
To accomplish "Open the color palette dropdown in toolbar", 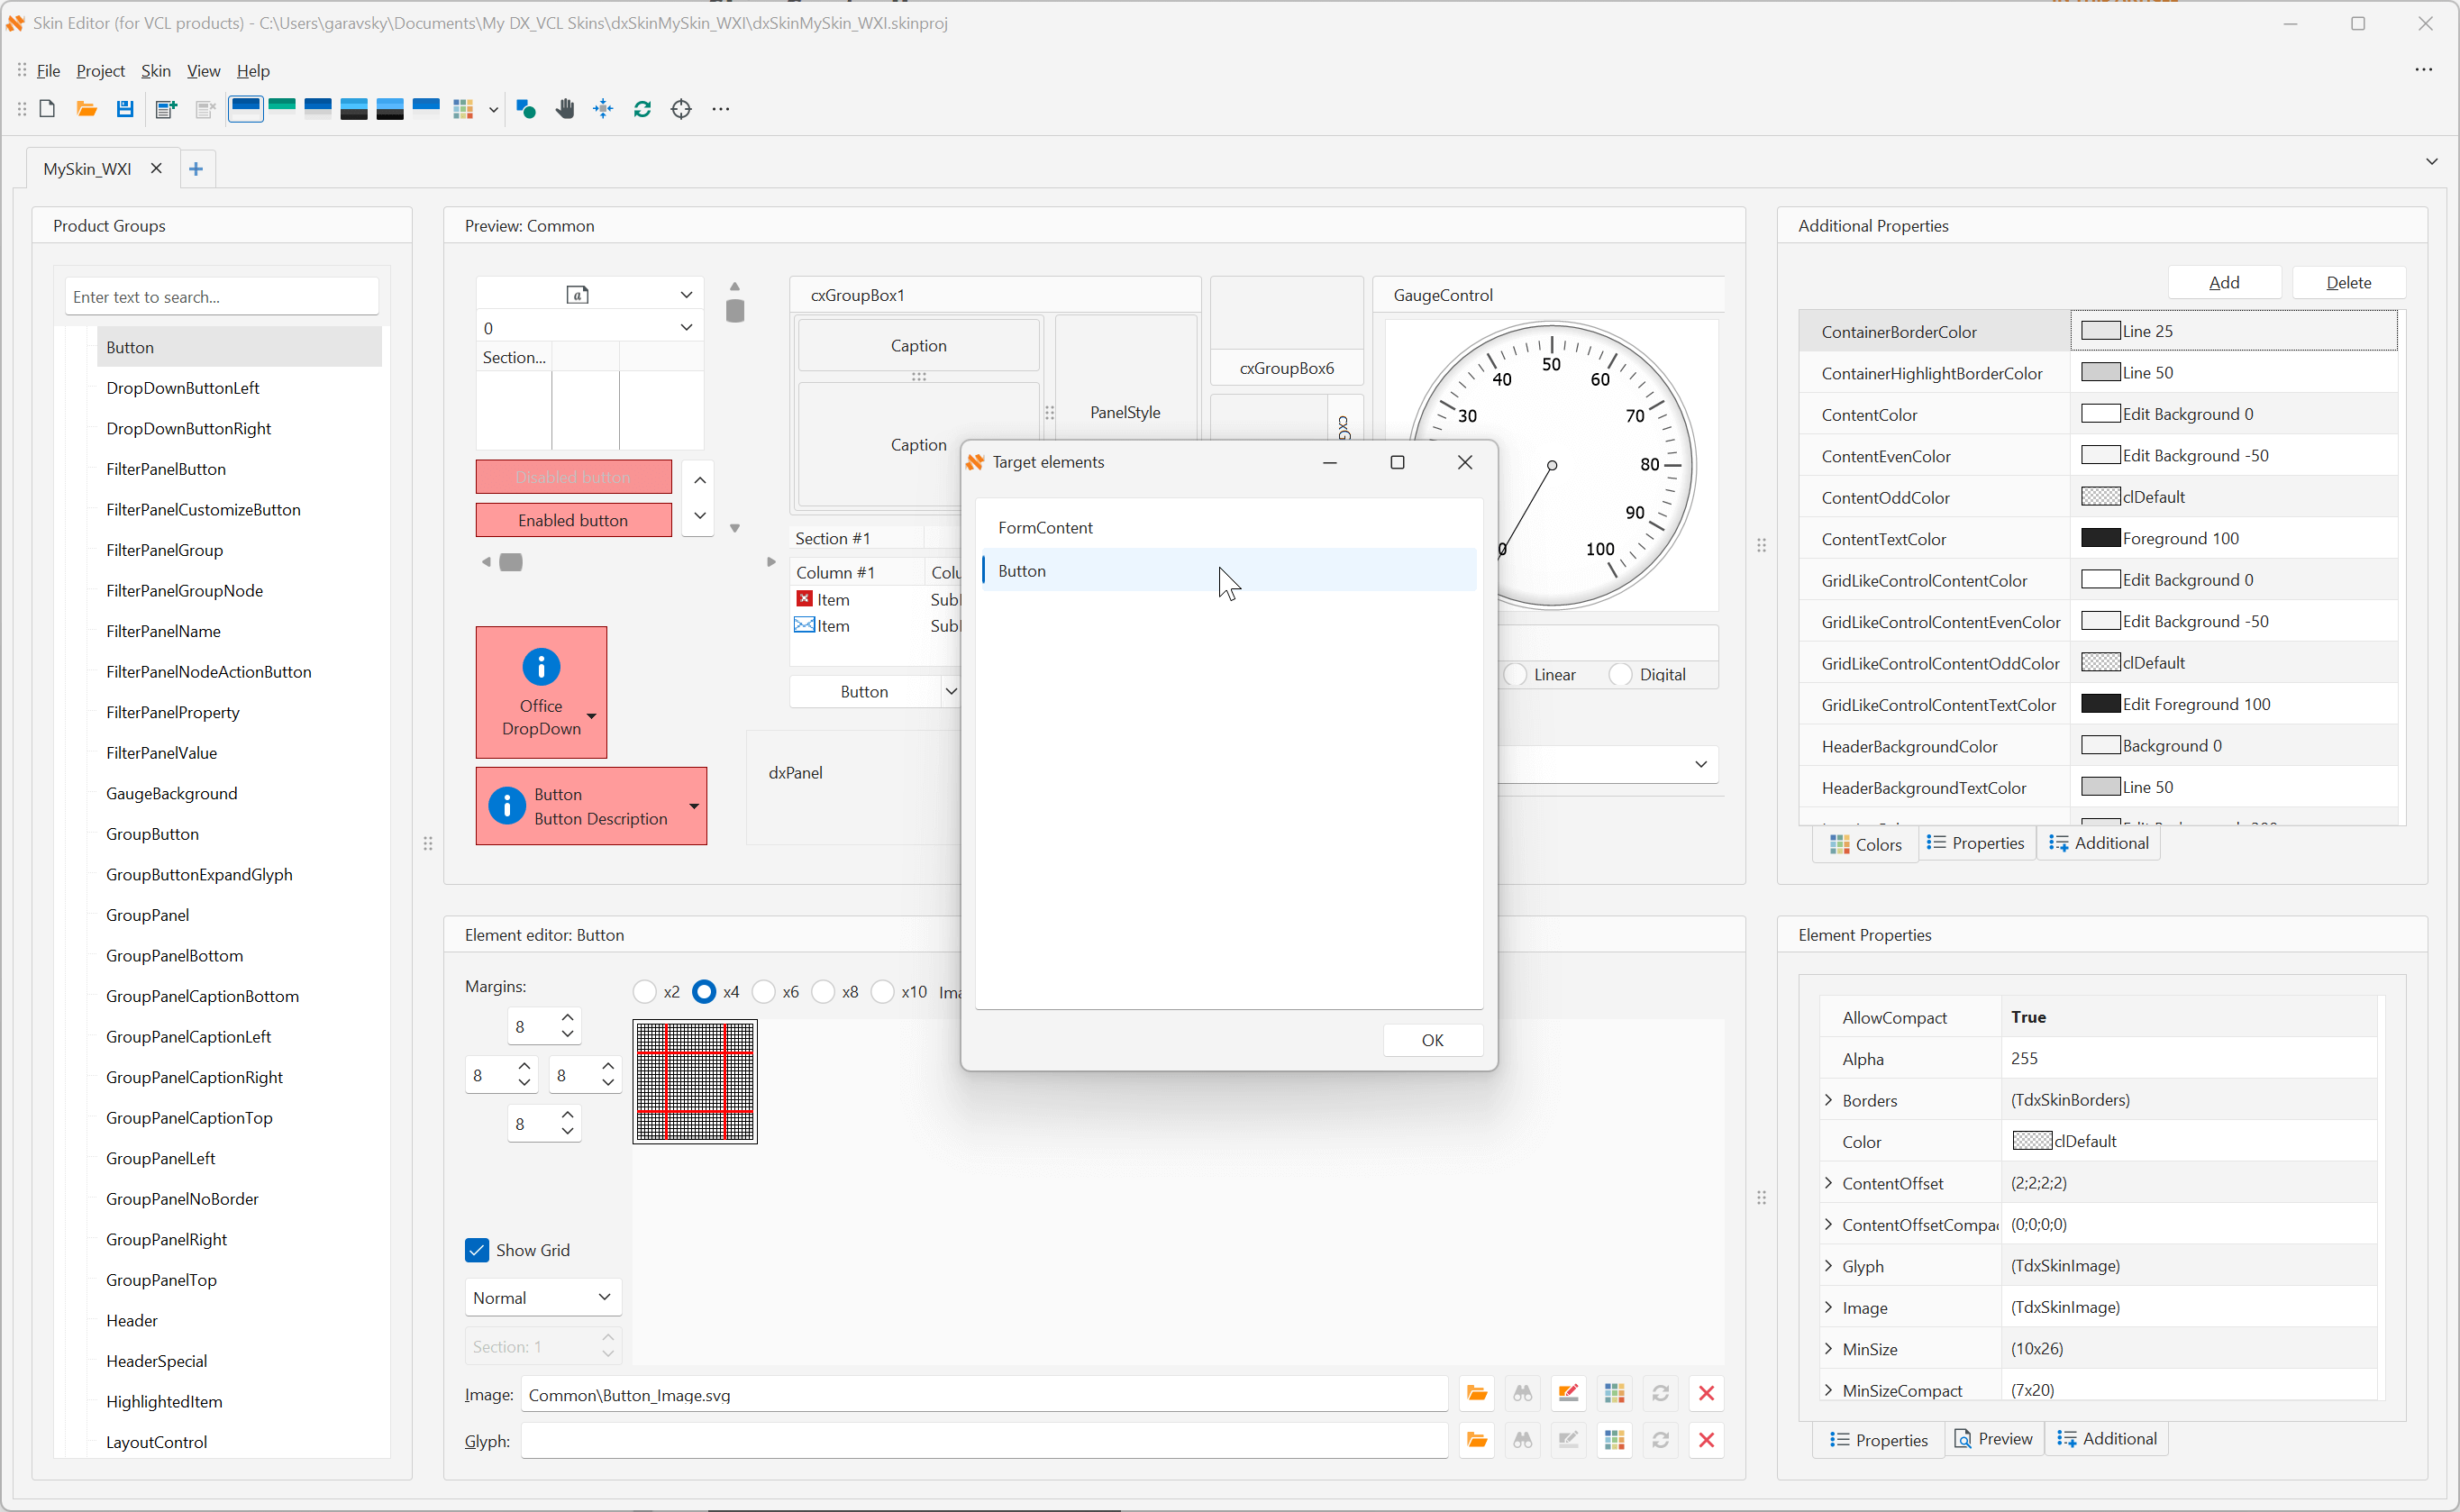I will pos(492,110).
